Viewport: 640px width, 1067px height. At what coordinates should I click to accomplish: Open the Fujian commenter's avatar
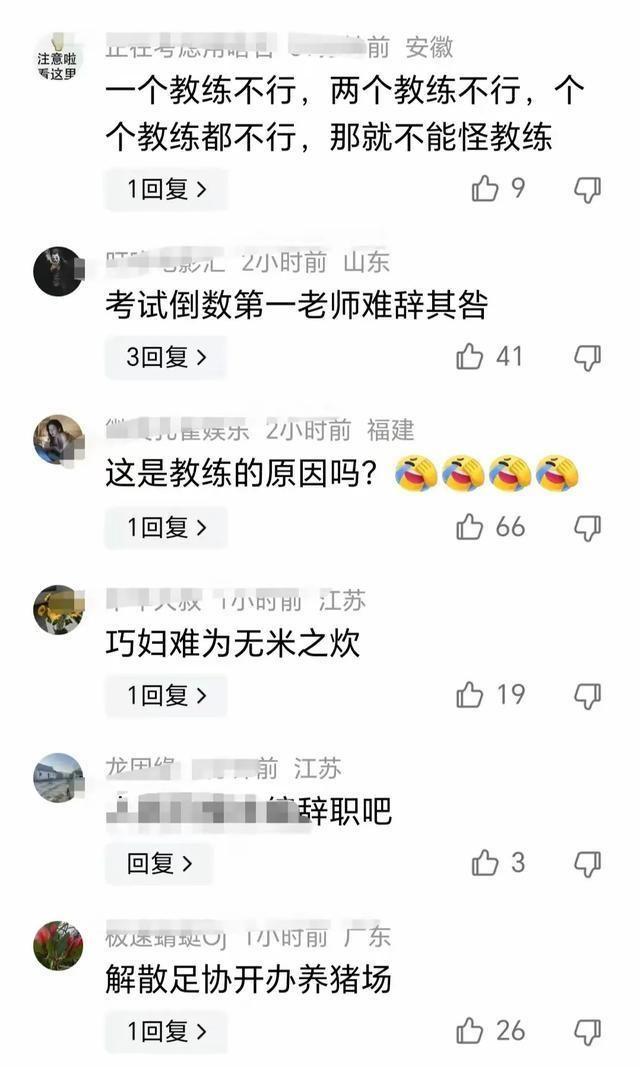(x=58, y=440)
